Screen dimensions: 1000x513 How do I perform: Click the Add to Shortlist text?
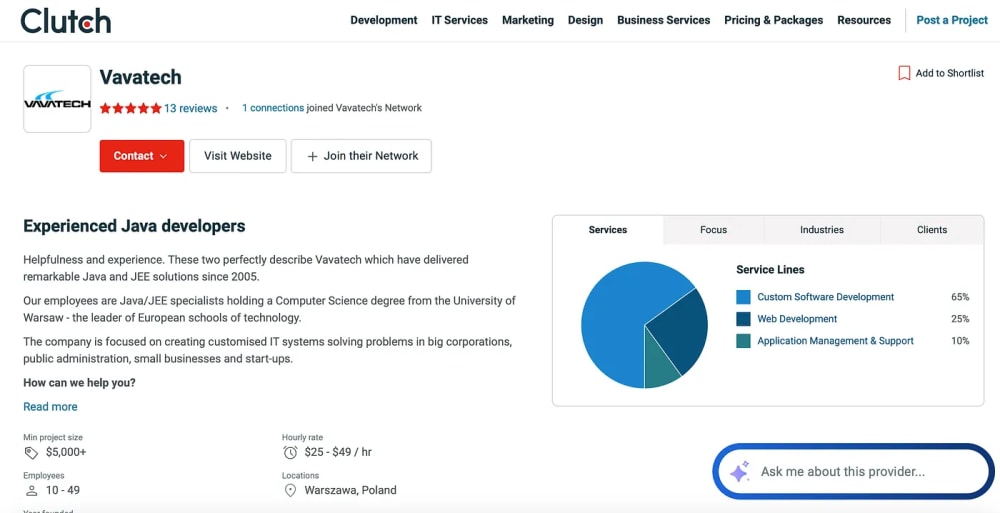(950, 73)
